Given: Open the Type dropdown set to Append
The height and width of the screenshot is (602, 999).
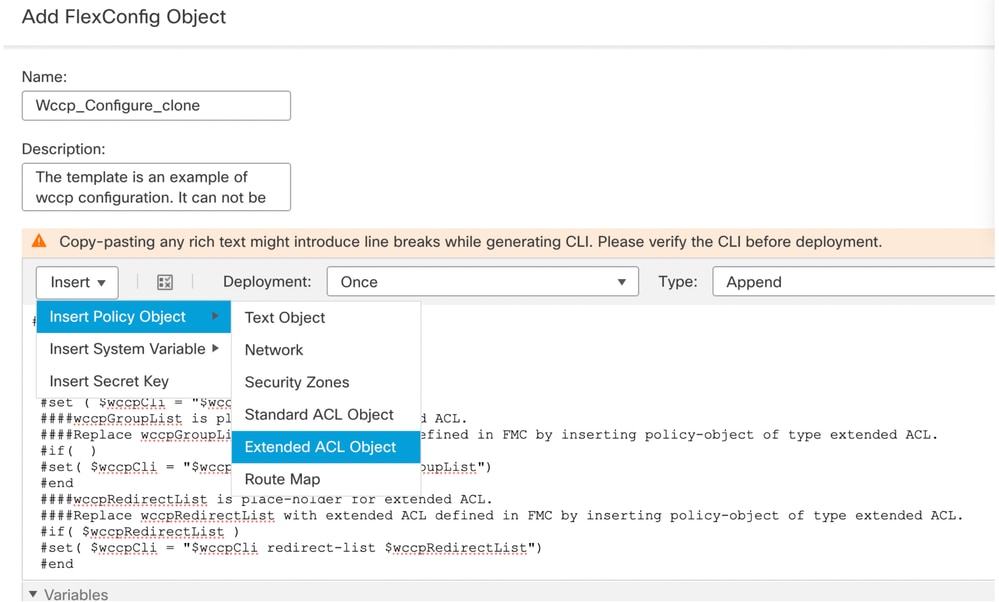Looking at the screenshot, I should pyautogui.click(x=854, y=282).
